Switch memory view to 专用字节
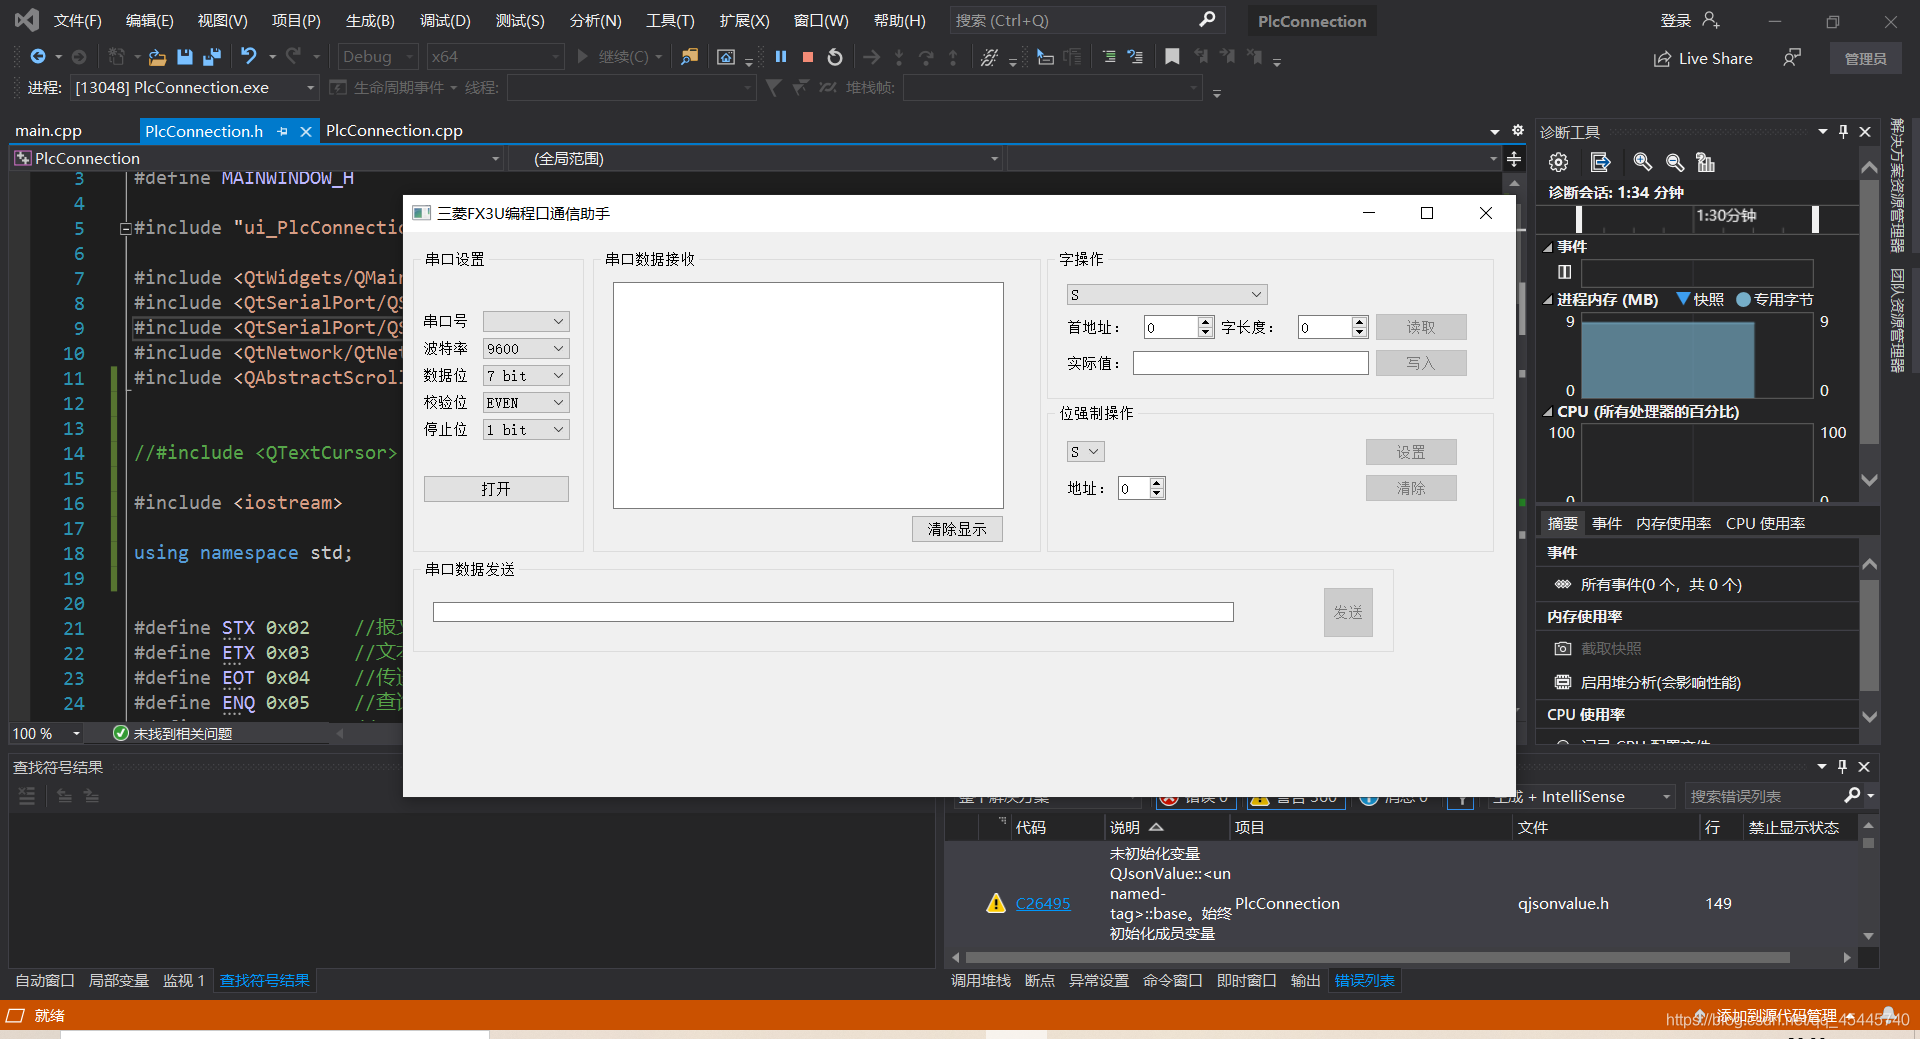 [1775, 299]
